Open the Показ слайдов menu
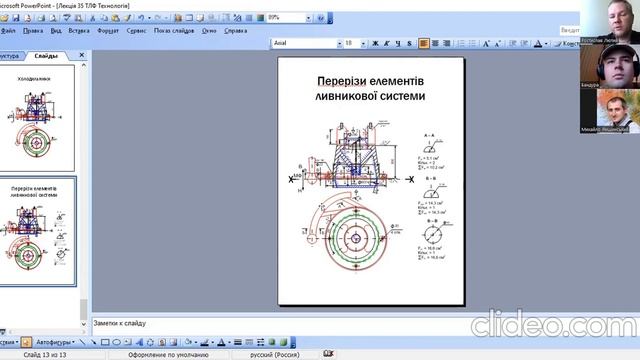The image size is (640, 360). click(174, 31)
